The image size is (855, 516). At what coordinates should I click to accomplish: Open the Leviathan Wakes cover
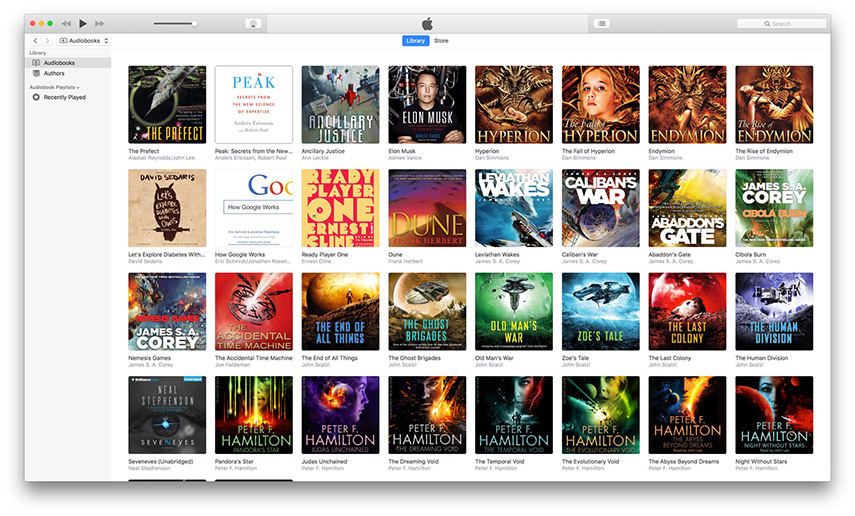tap(514, 208)
